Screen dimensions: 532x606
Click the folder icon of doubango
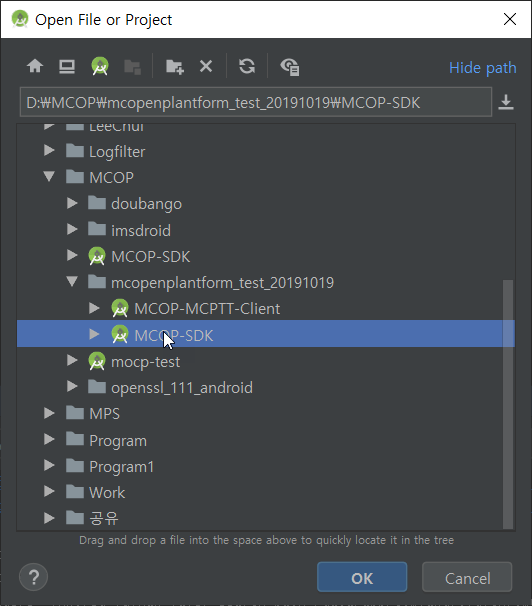coord(97,203)
